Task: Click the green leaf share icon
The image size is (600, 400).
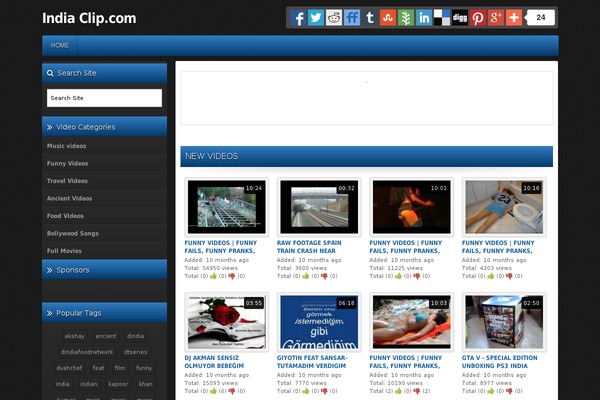Action: [406, 18]
